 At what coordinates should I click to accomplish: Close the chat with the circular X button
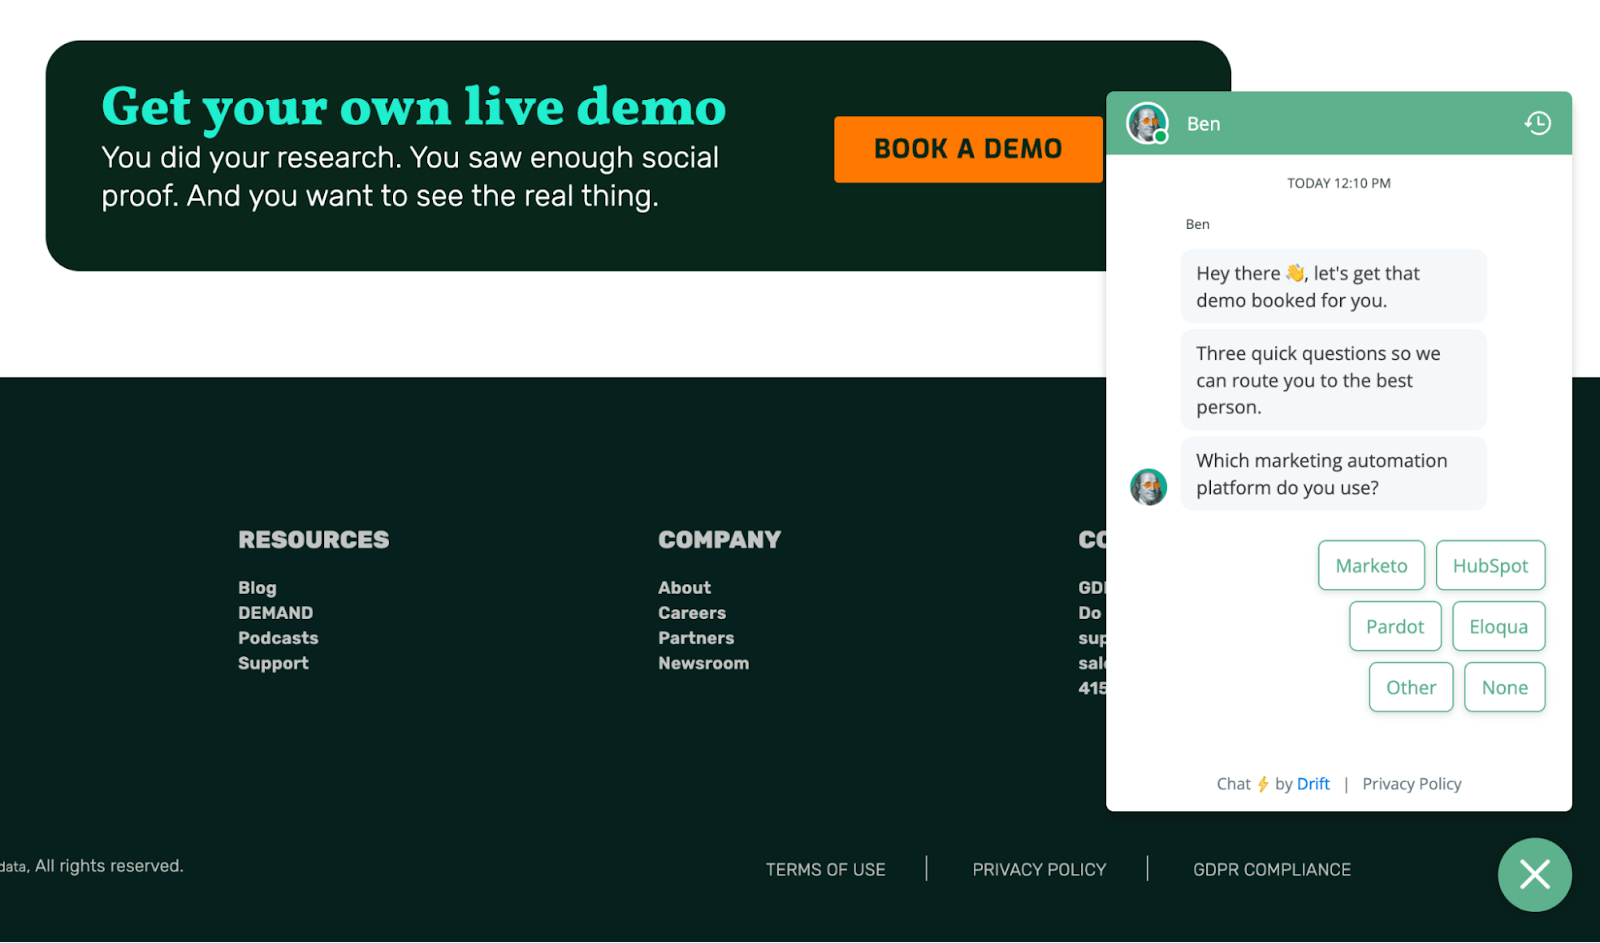(x=1534, y=874)
